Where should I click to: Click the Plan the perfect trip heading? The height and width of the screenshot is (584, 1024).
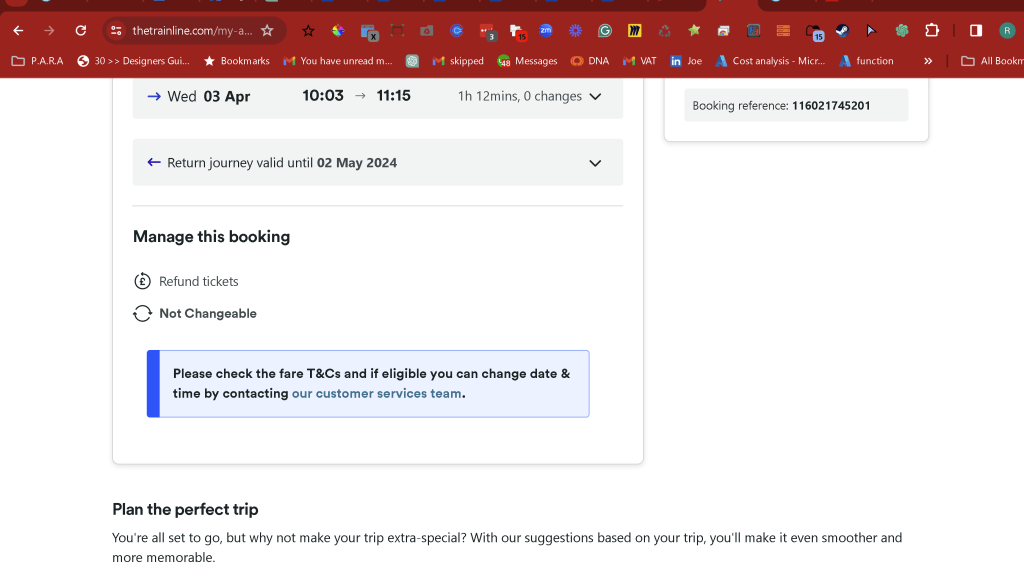click(x=185, y=510)
